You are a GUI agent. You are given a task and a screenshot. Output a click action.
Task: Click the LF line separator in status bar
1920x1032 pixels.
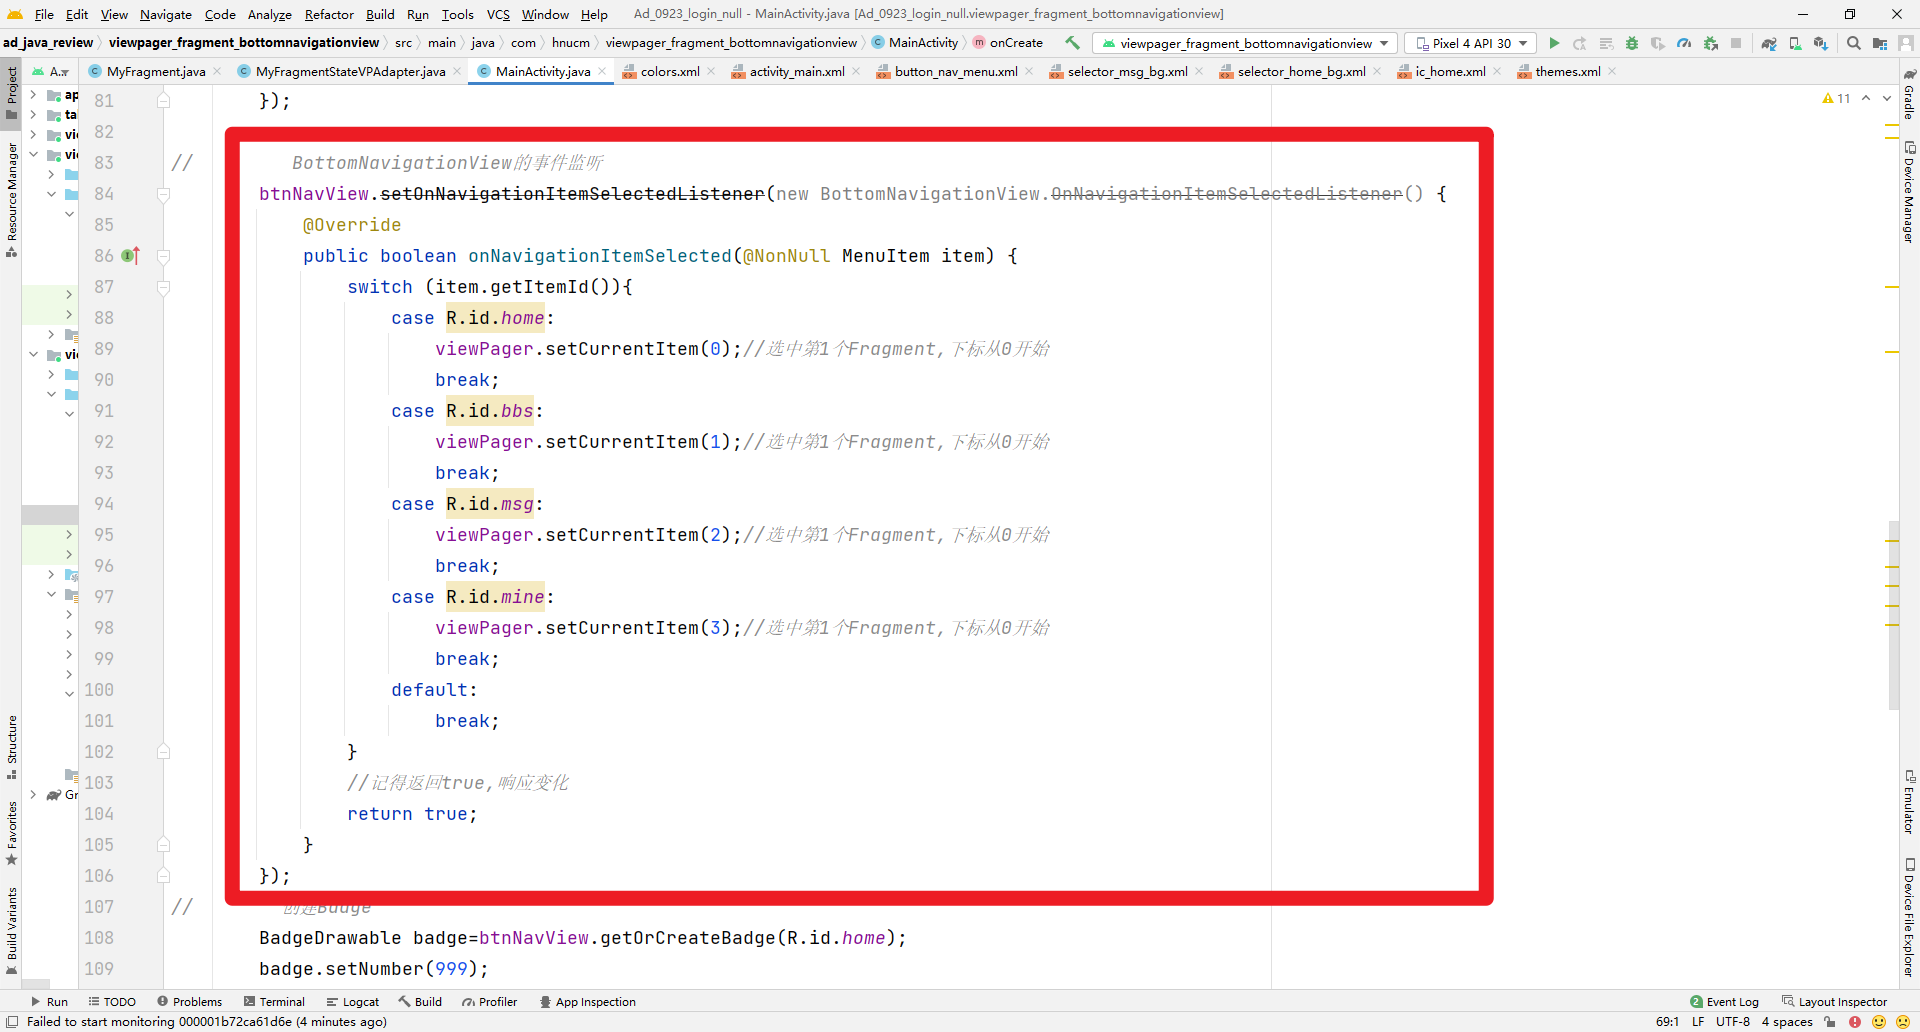(x=1698, y=1022)
